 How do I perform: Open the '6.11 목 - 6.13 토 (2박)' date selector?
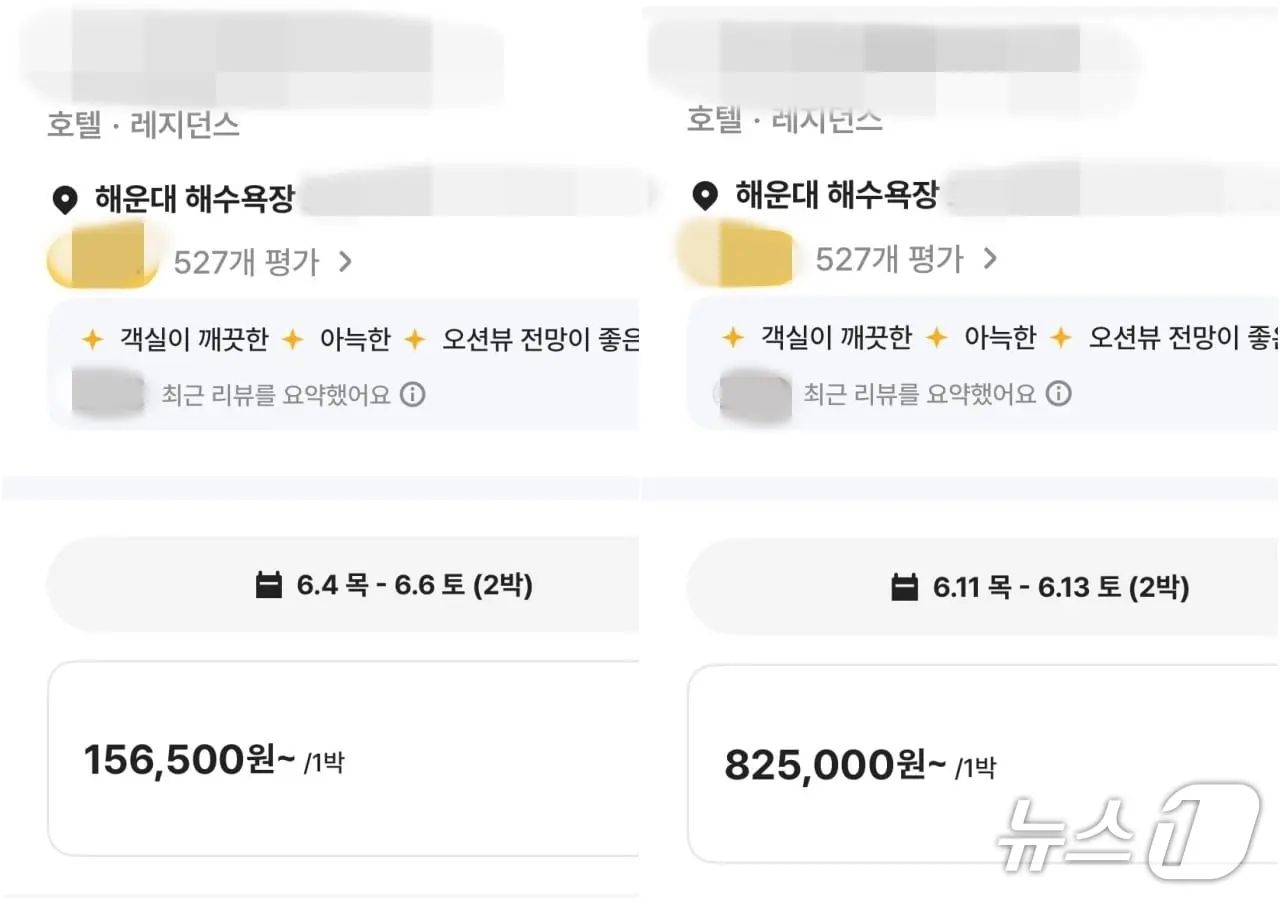click(x=1040, y=587)
